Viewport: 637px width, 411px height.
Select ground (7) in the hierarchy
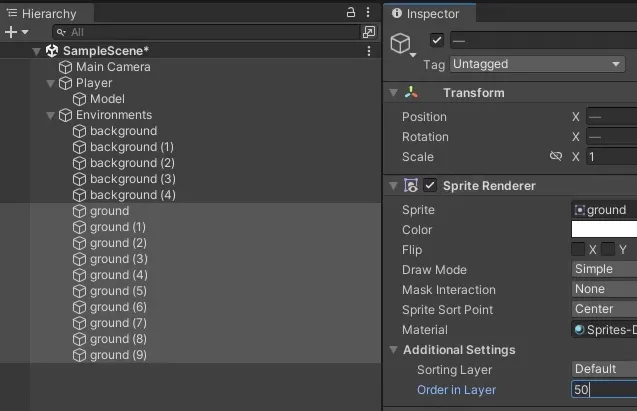(x=118, y=323)
